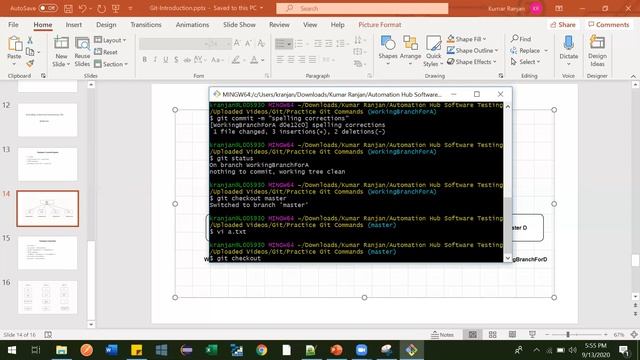Open Excel from taskbar

(x=211, y=350)
